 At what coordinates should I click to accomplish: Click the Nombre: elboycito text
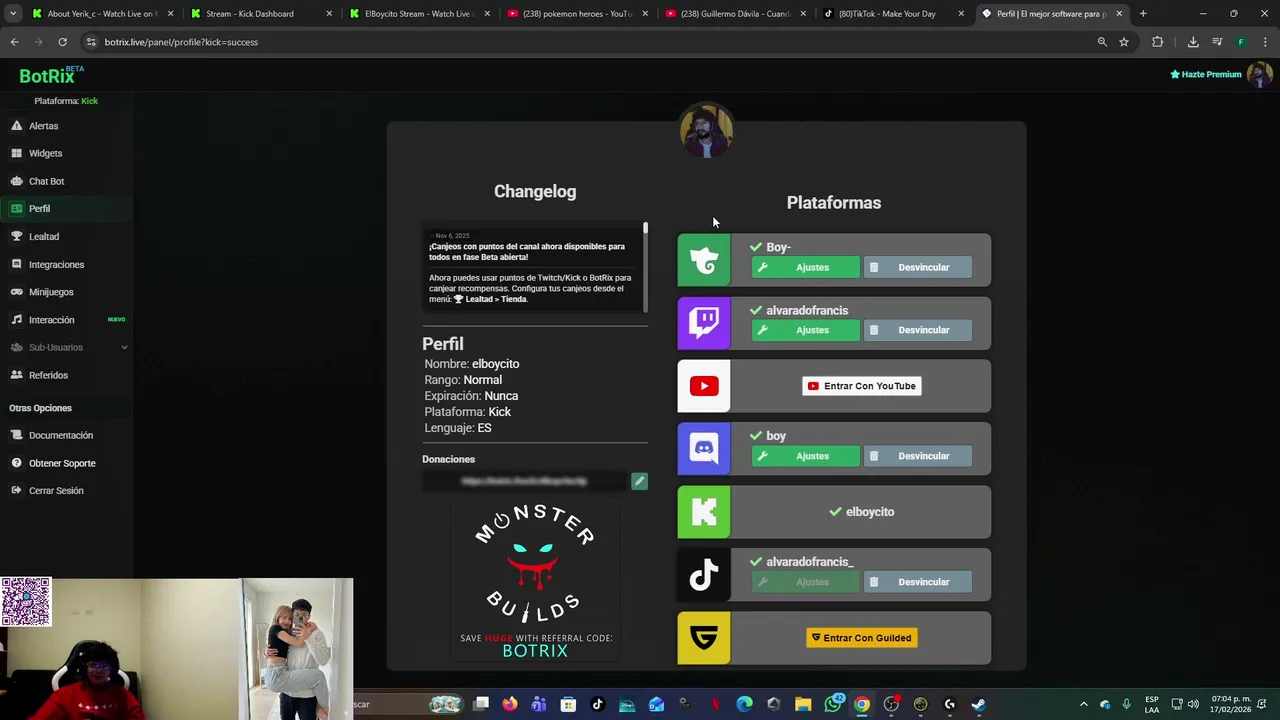tap(472, 364)
